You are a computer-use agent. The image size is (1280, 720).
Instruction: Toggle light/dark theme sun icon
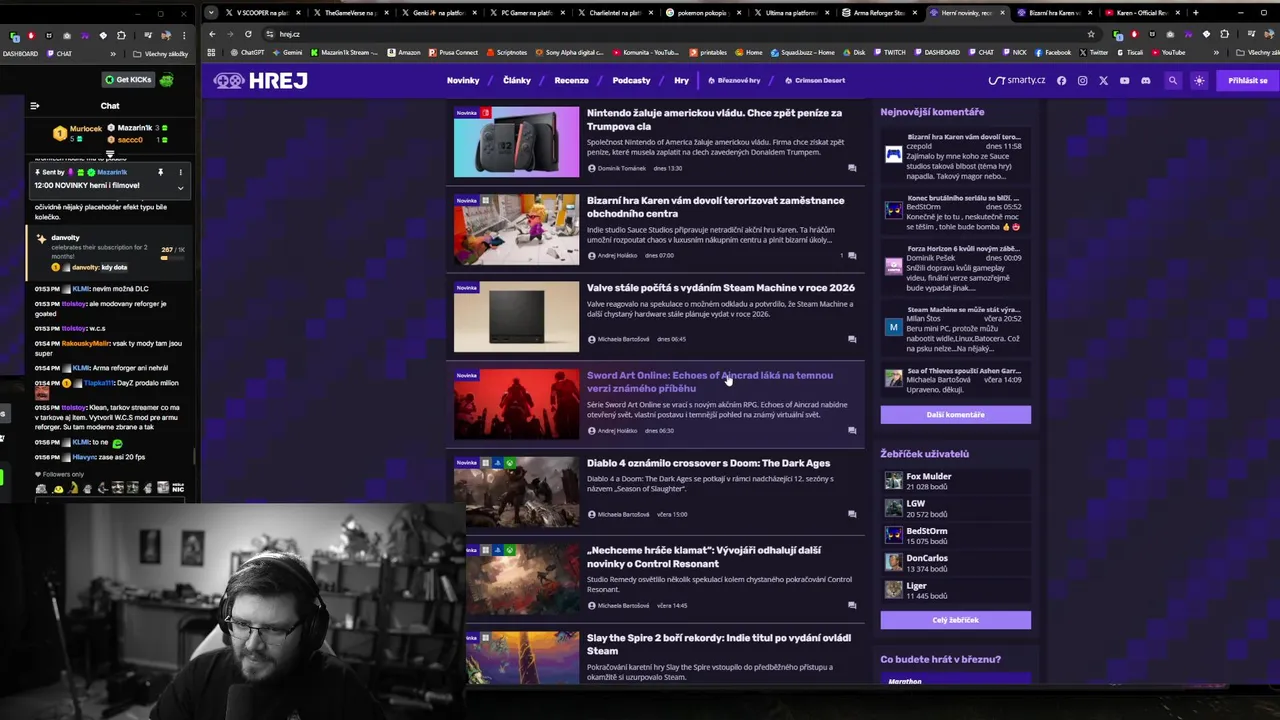click(x=1199, y=80)
